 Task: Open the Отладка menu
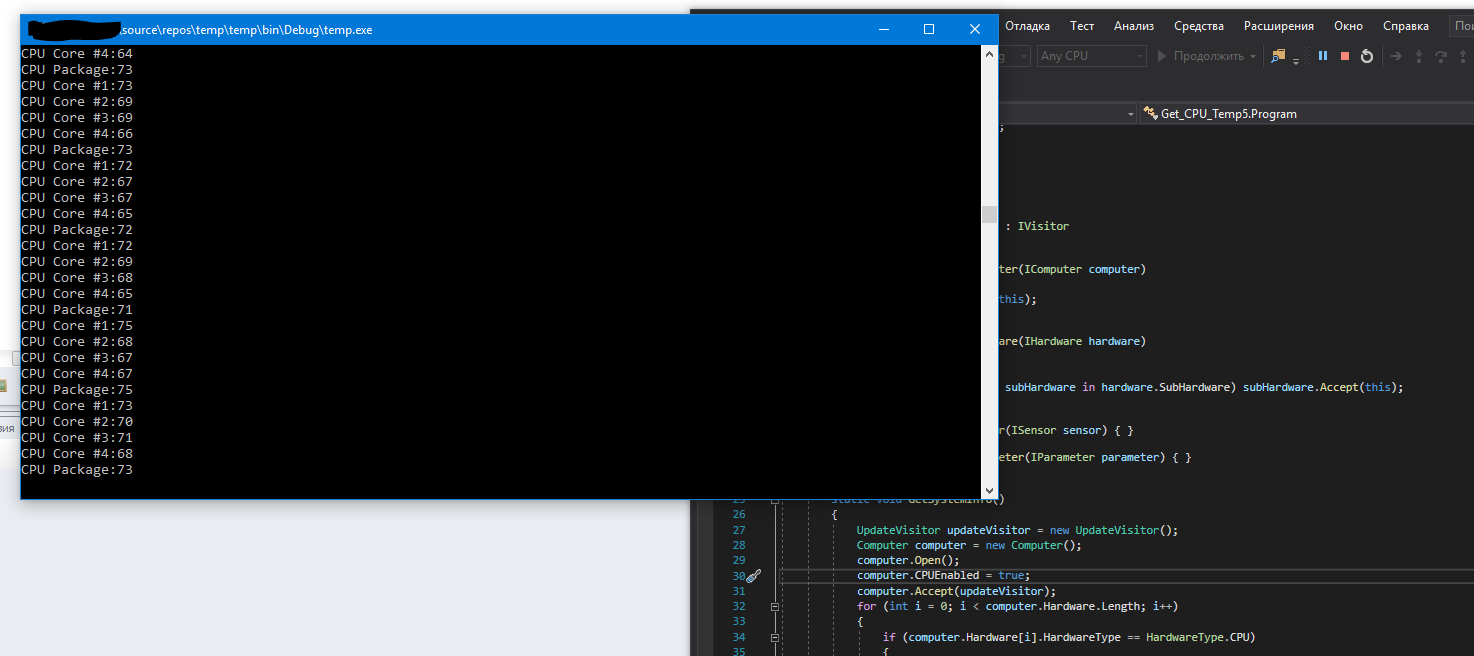(x=1027, y=26)
